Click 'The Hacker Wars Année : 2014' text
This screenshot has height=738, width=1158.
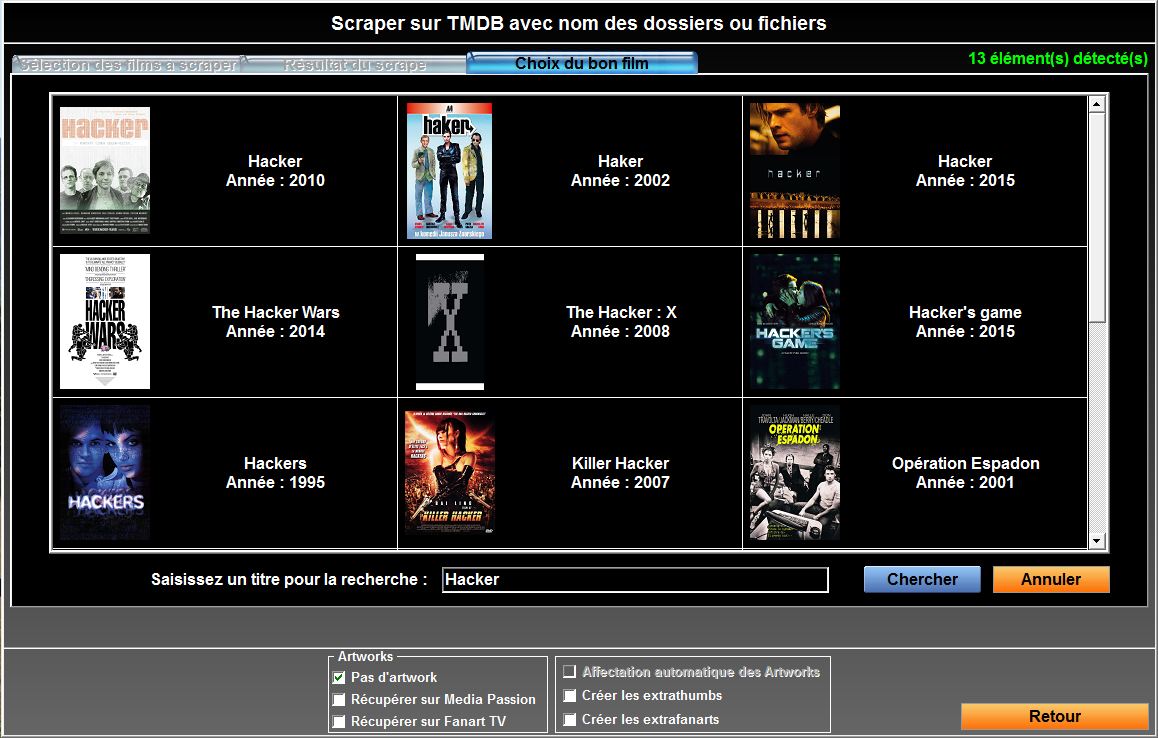[275, 321]
